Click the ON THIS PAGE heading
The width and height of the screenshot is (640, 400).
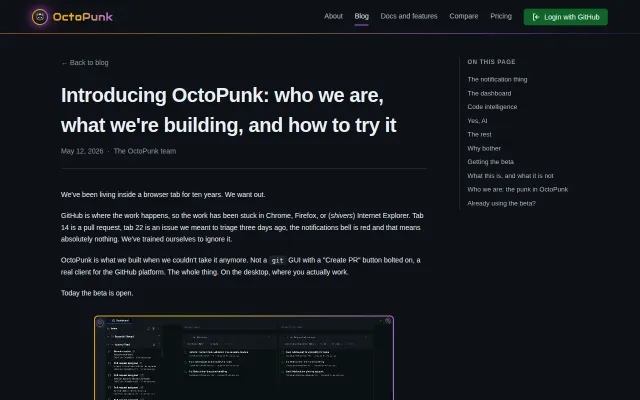[491, 62]
